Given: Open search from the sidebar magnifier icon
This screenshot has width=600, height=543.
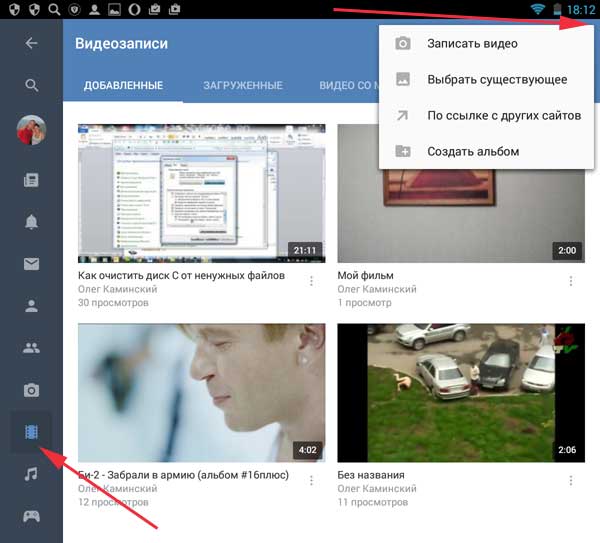Looking at the screenshot, I should pos(31,86).
